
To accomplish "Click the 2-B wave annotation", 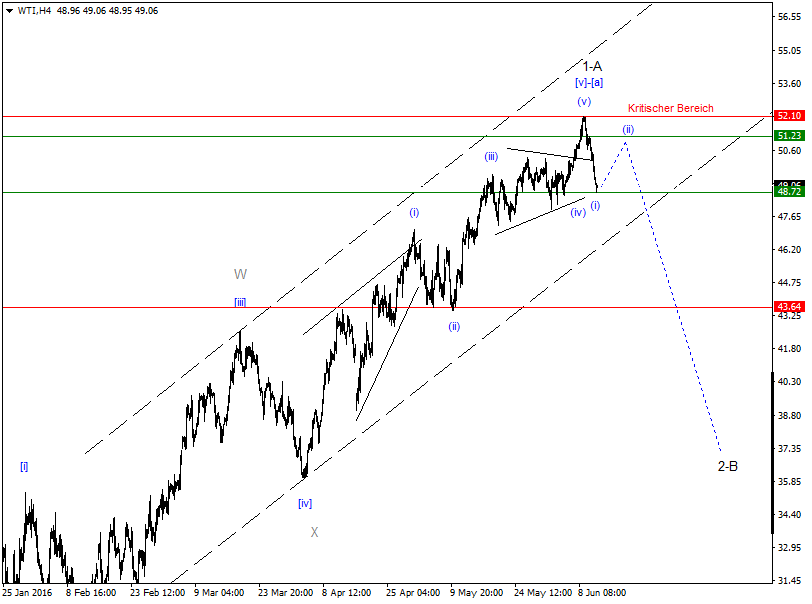I will point(729,464).
